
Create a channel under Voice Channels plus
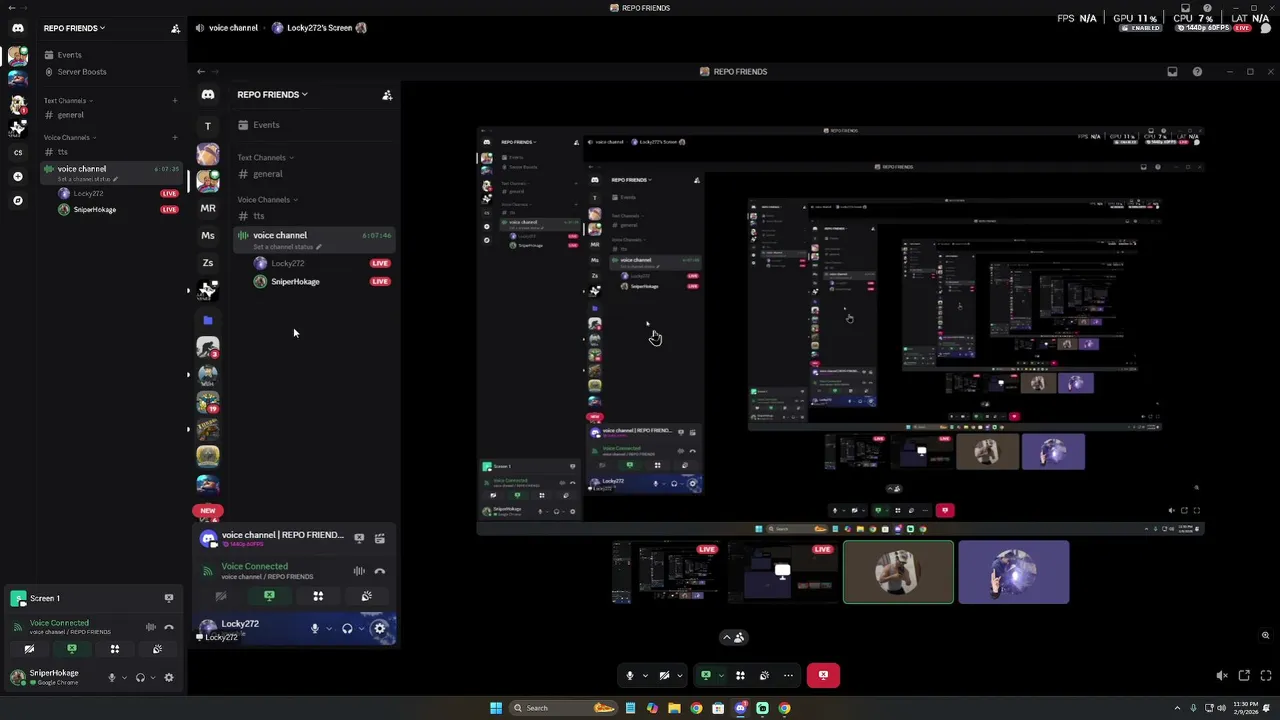point(175,137)
